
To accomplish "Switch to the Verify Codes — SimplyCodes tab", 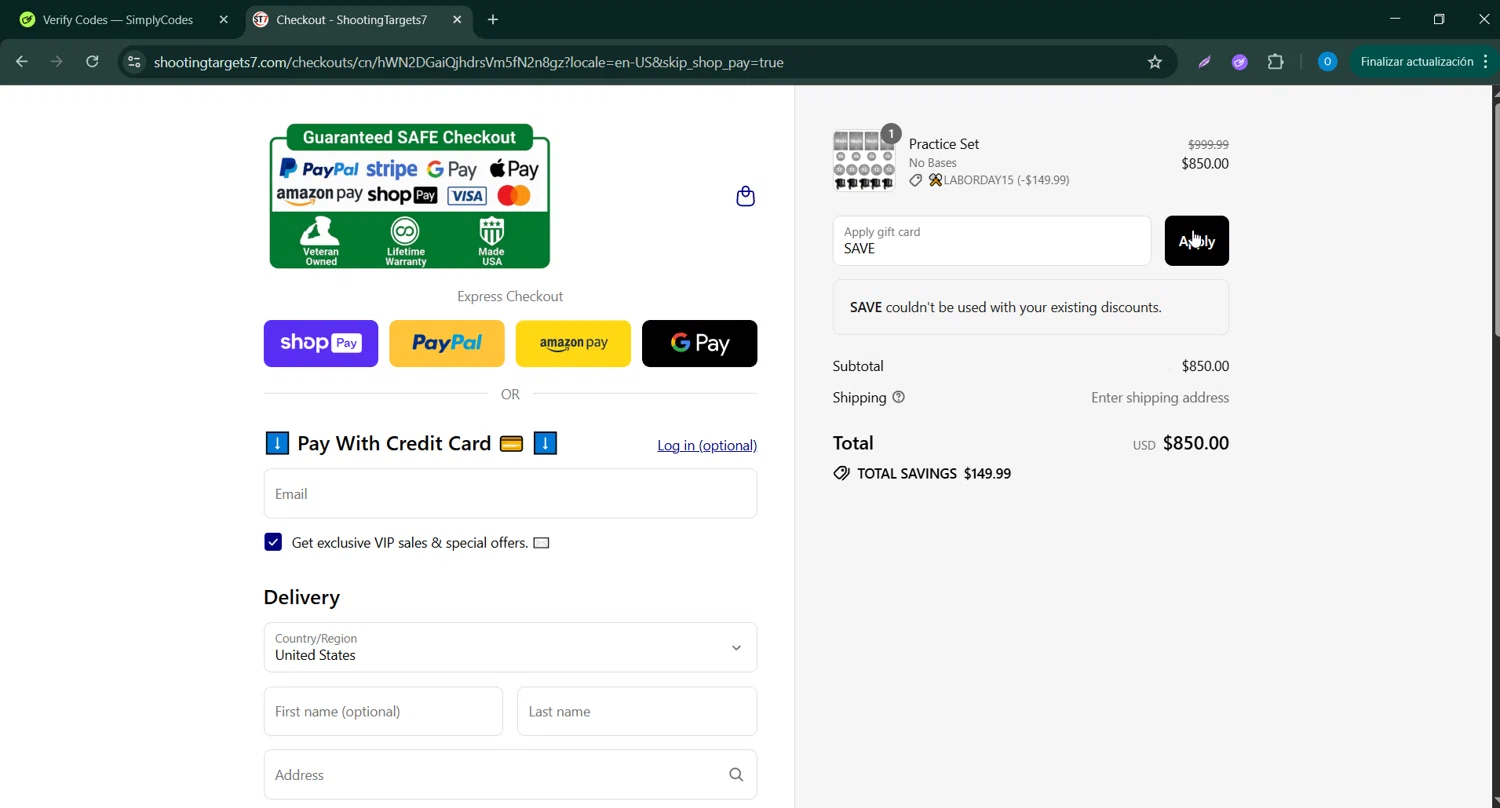I will coord(118,20).
